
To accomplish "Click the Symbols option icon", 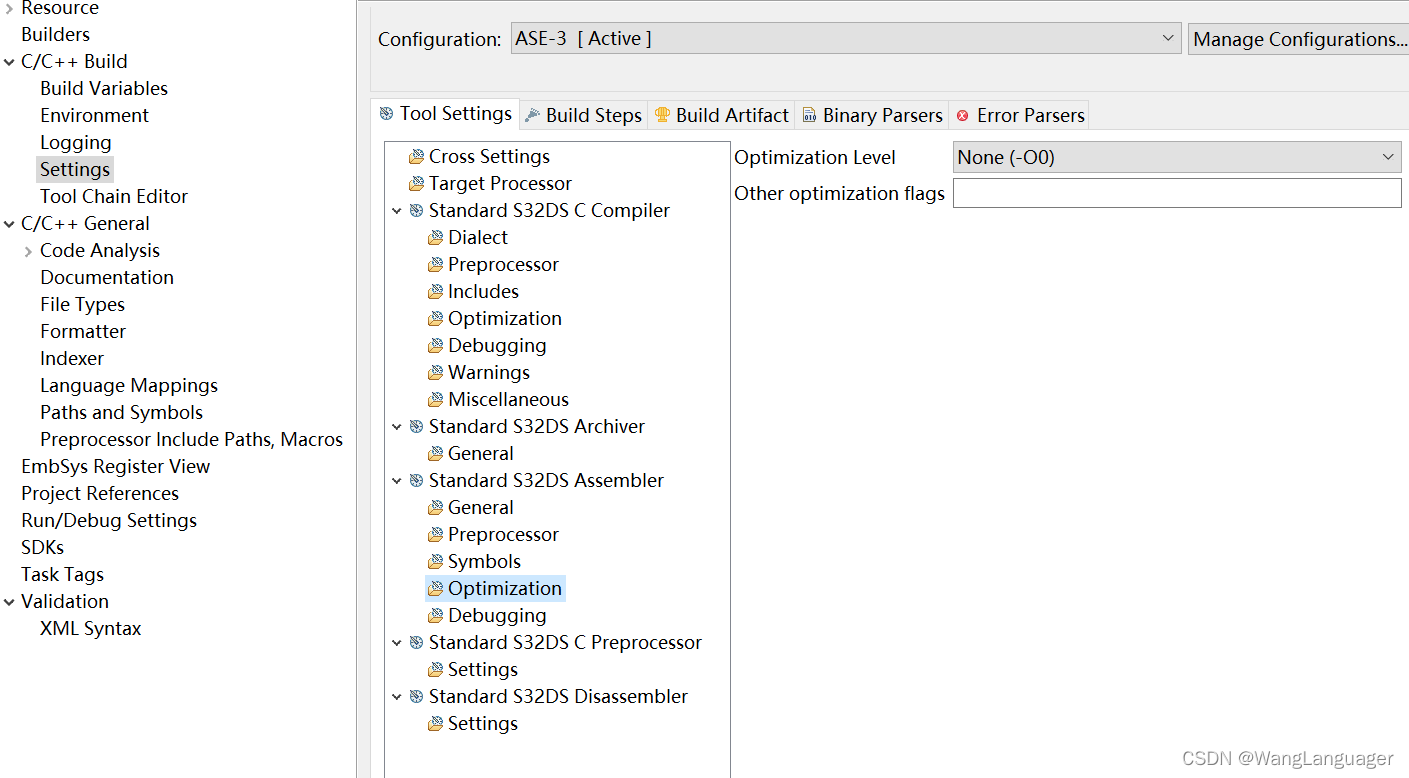I will pyautogui.click(x=435, y=562).
